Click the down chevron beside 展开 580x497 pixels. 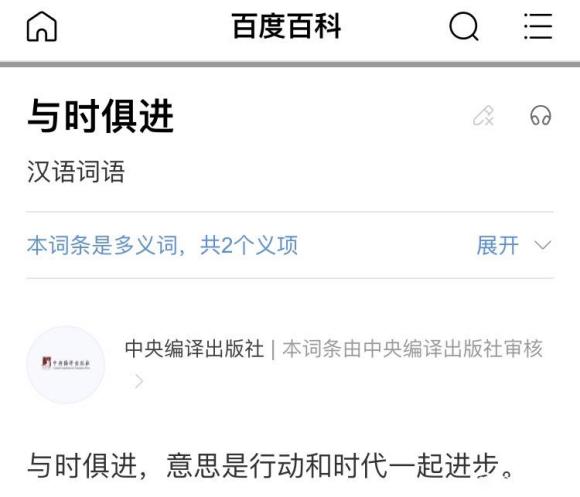click(543, 245)
